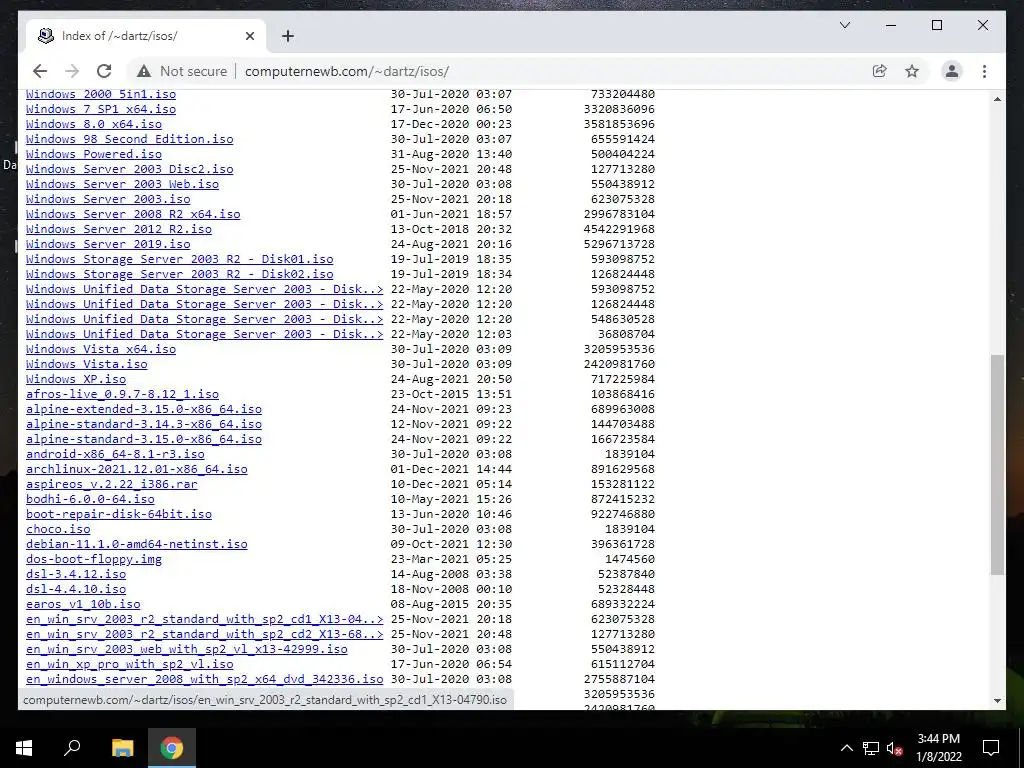This screenshot has height=768, width=1024.
Task: Reload the current page
Action: coord(104,71)
